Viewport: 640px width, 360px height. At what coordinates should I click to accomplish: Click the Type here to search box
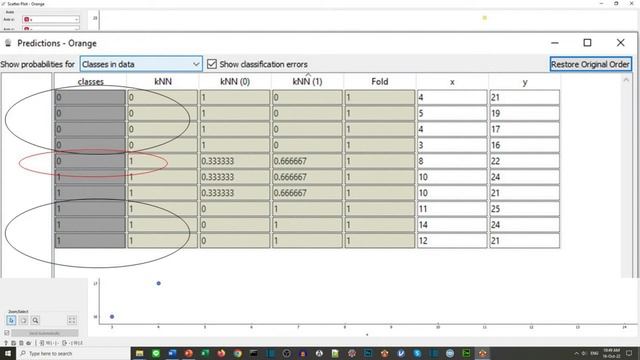coord(73,353)
